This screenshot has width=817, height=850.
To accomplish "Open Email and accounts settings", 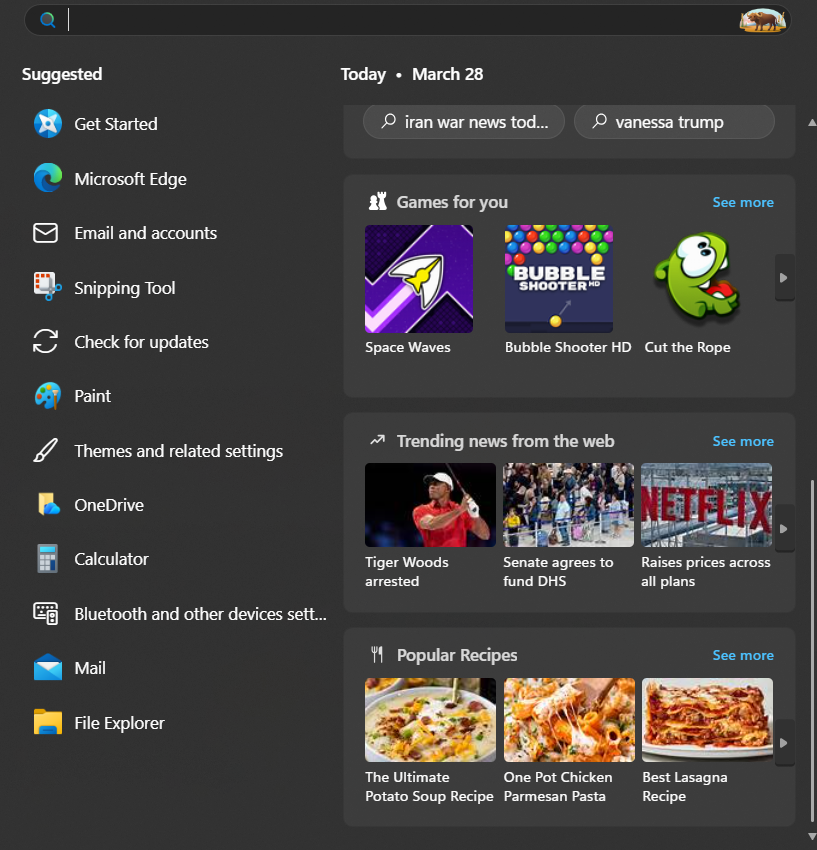I will click(145, 232).
